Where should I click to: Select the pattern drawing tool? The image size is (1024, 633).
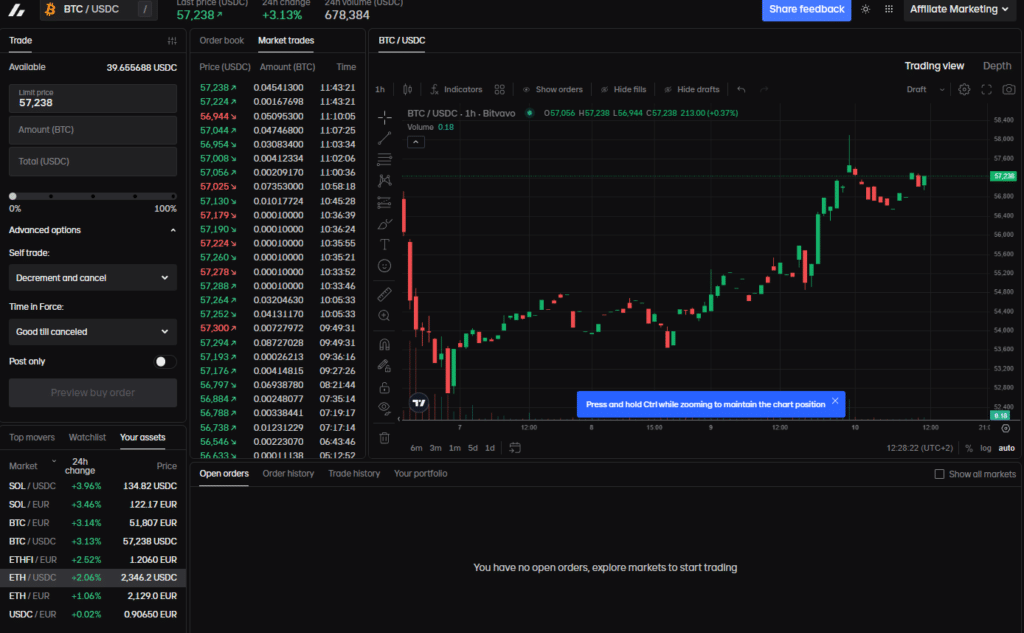(x=385, y=181)
